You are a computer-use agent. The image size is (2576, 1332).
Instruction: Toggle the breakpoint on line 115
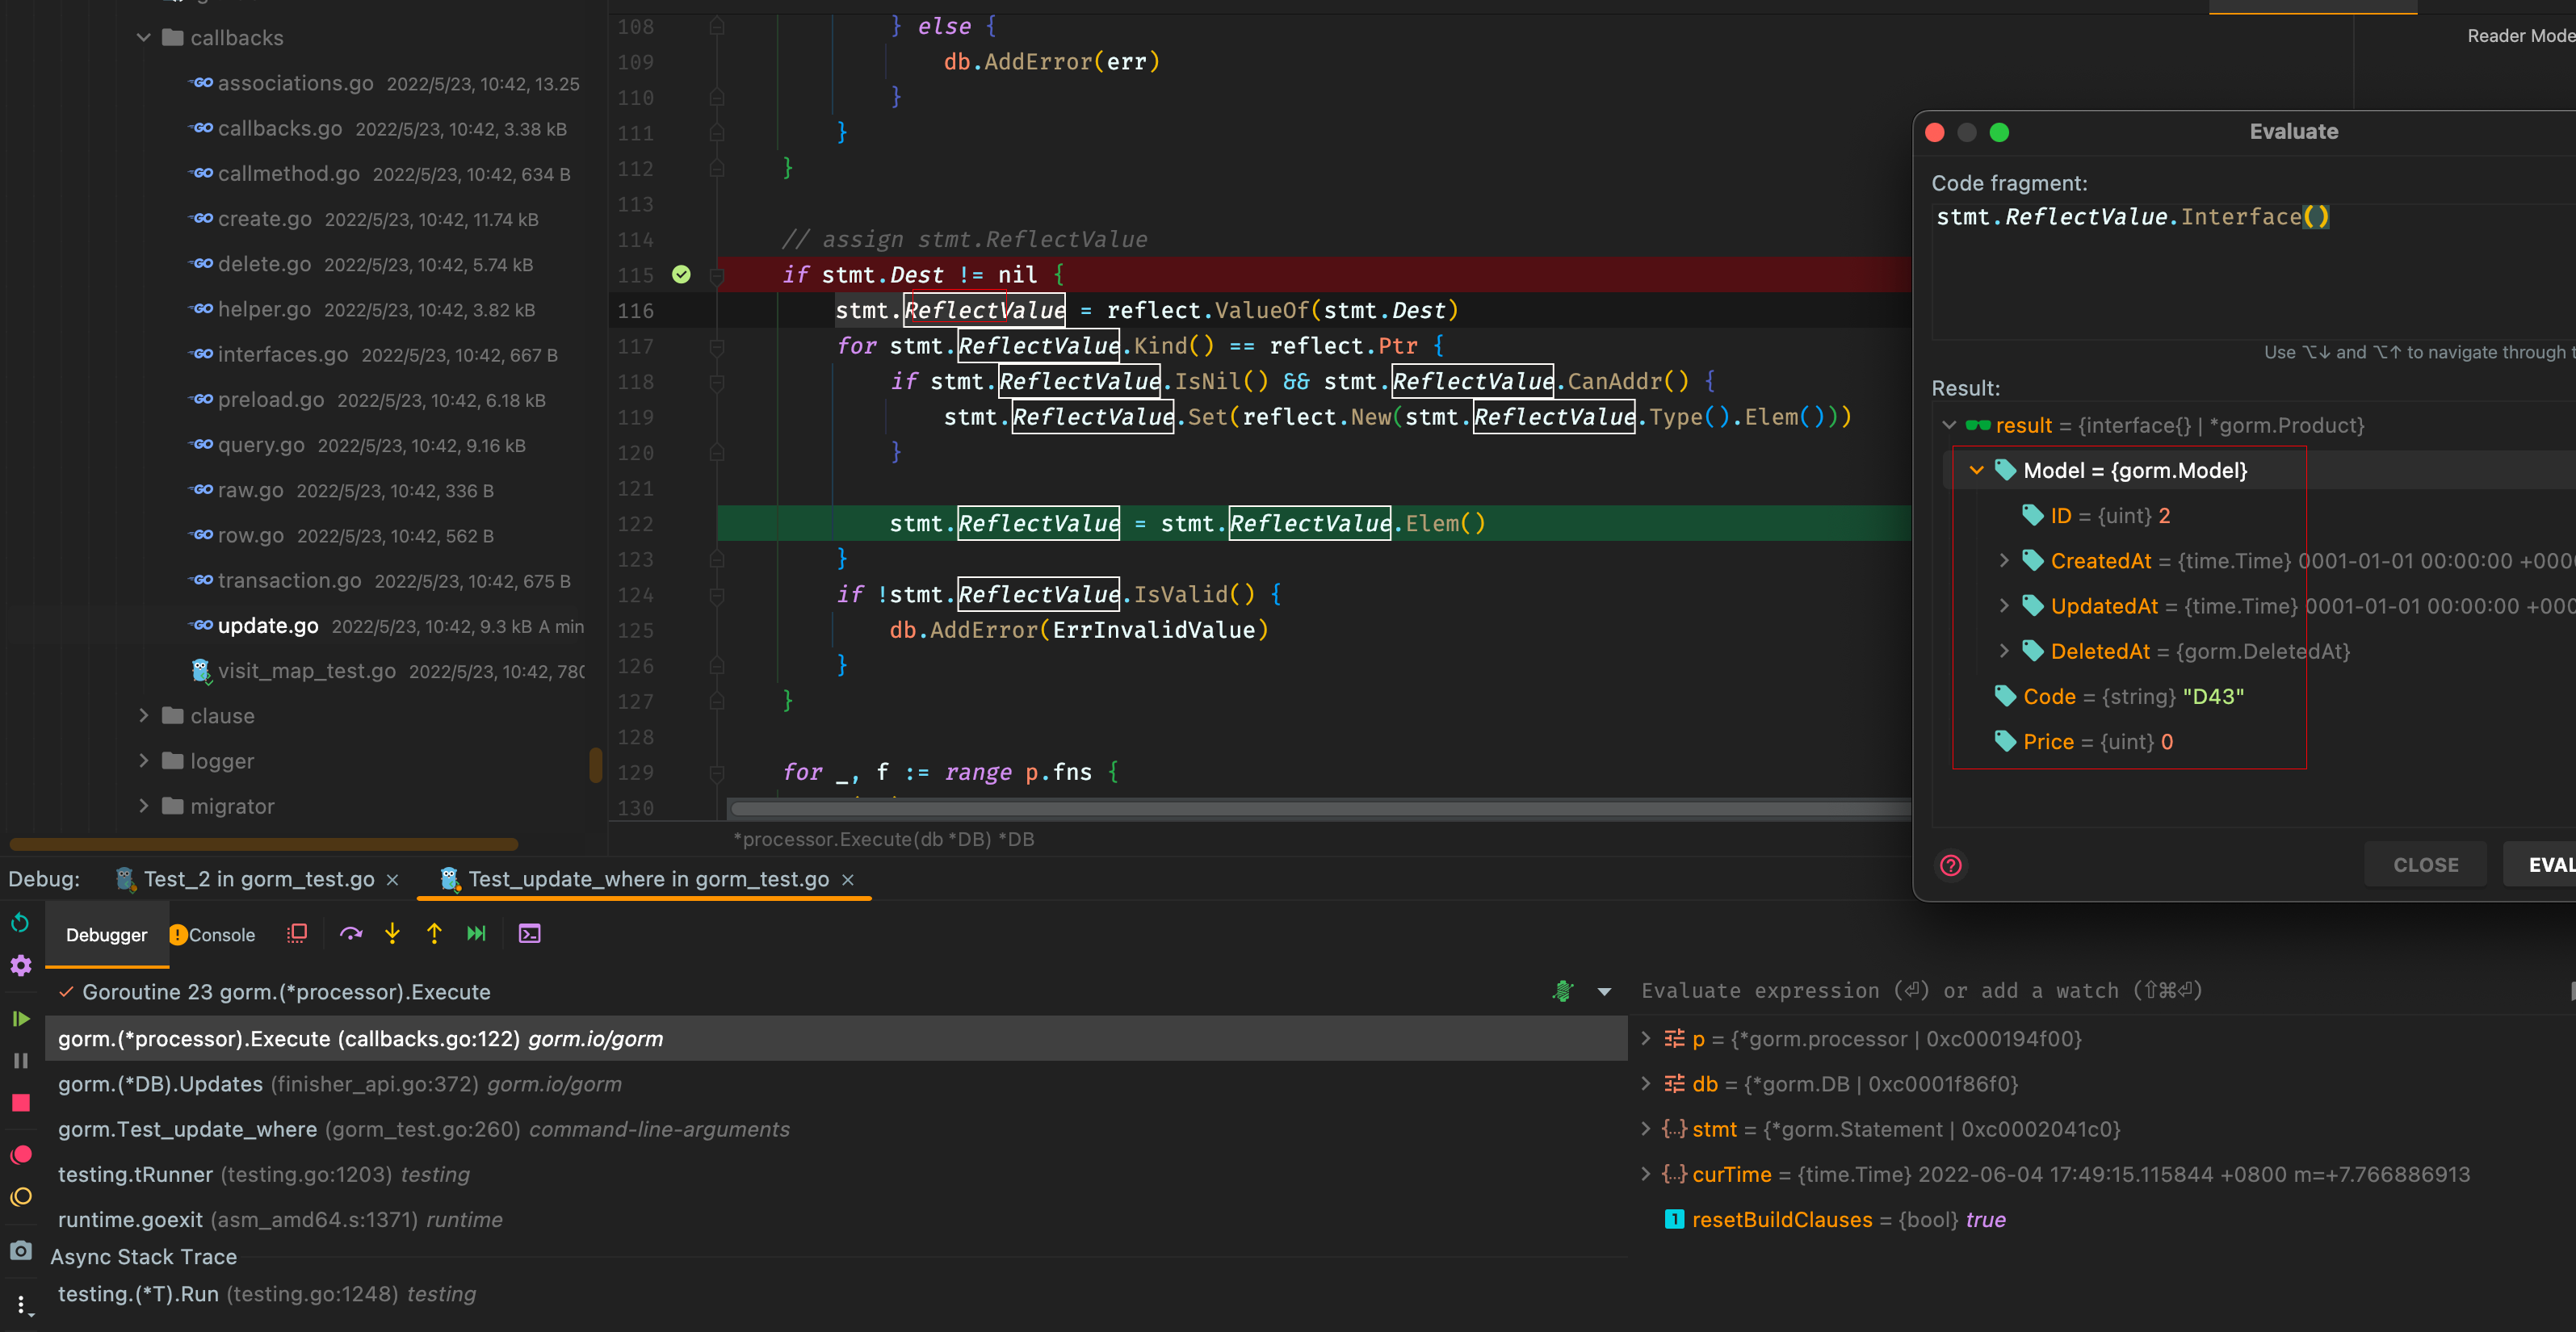point(681,274)
